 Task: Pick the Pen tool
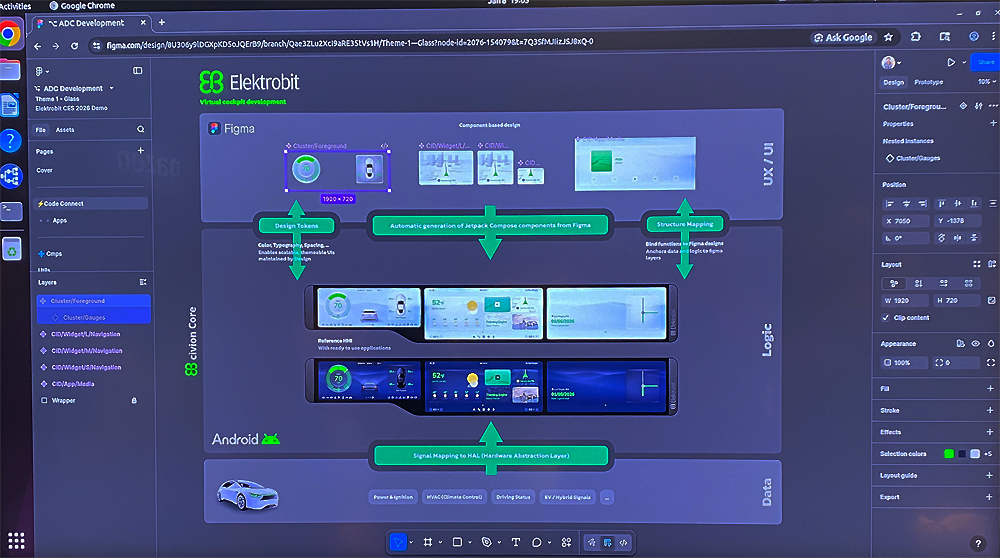[486, 542]
